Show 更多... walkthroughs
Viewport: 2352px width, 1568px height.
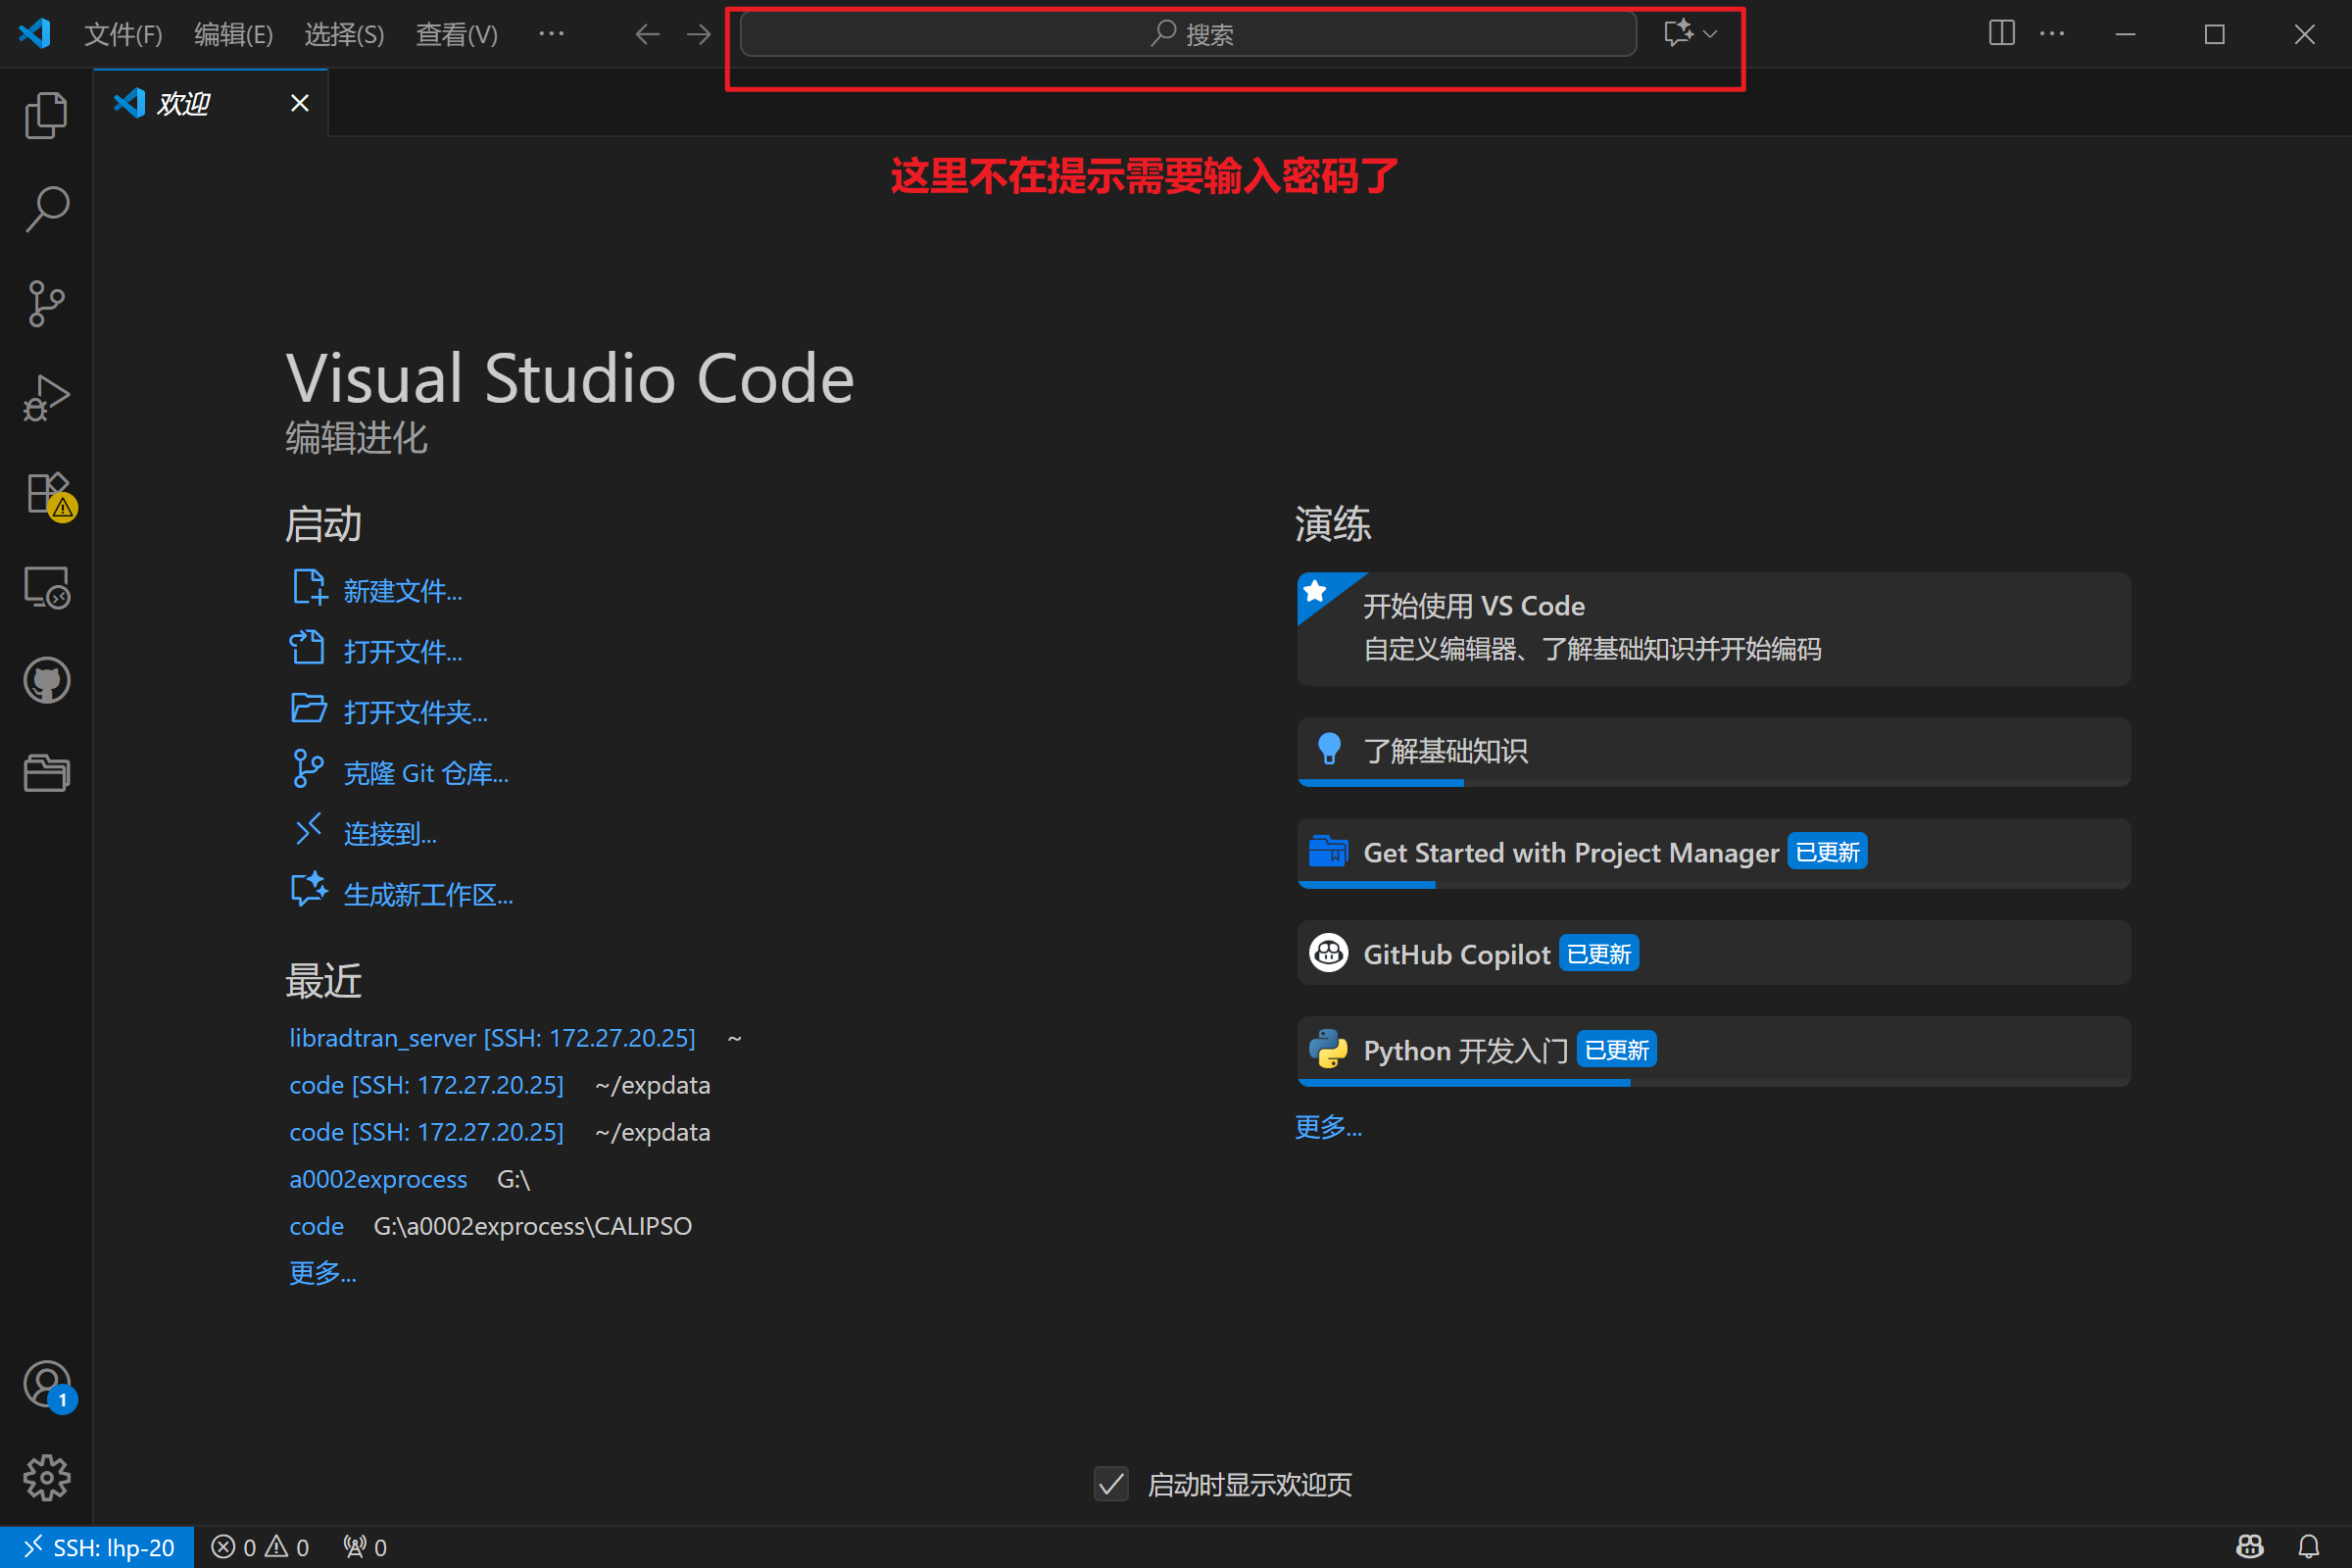click(x=1328, y=1127)
